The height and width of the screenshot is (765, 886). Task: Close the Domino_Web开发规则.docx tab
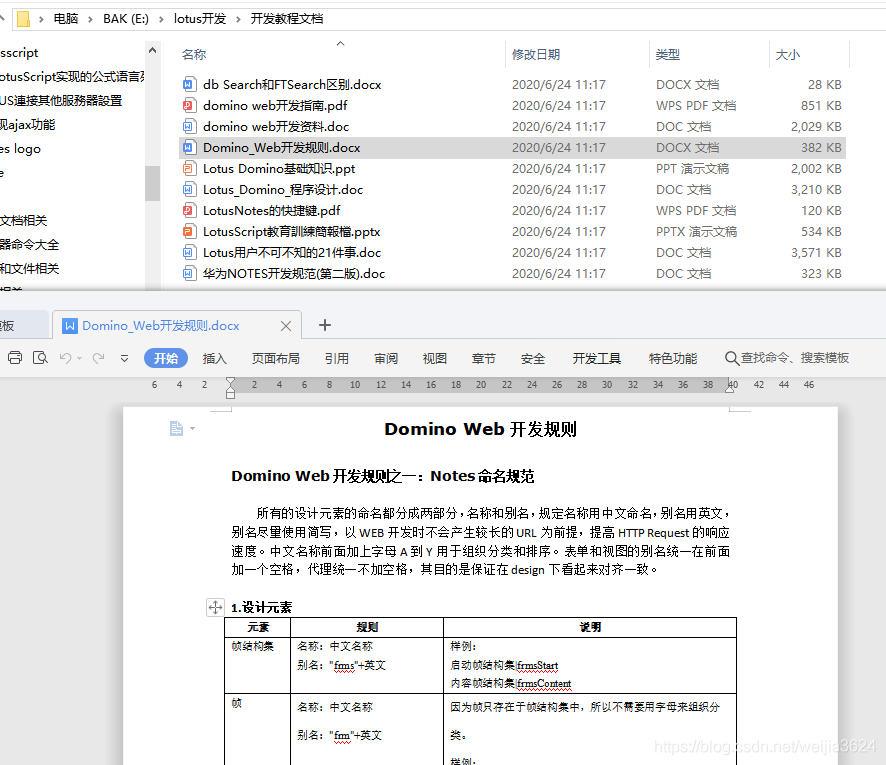coord(286,326)
